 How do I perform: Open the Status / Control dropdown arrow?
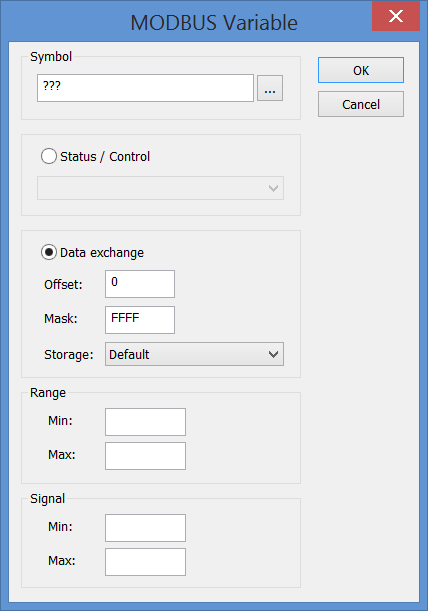[x=273, y=188]
